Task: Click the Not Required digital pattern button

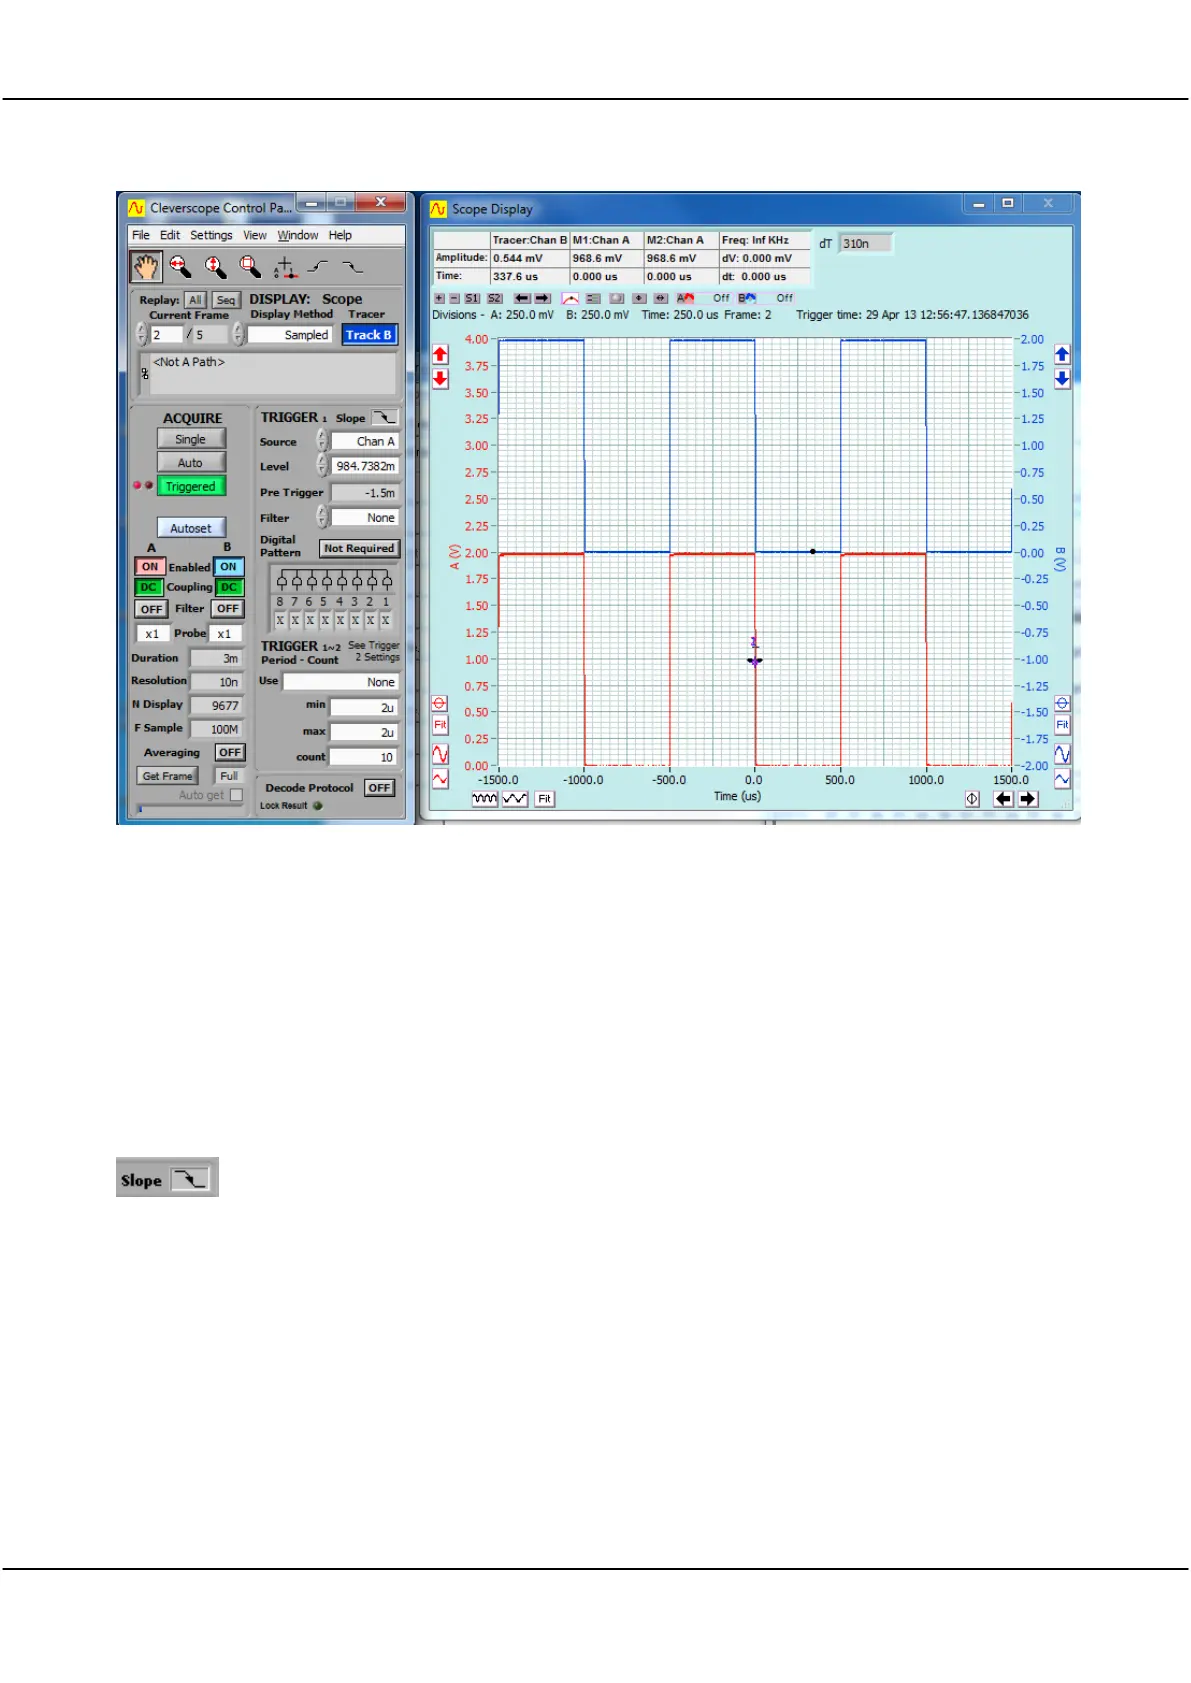Action: [359, 548]
